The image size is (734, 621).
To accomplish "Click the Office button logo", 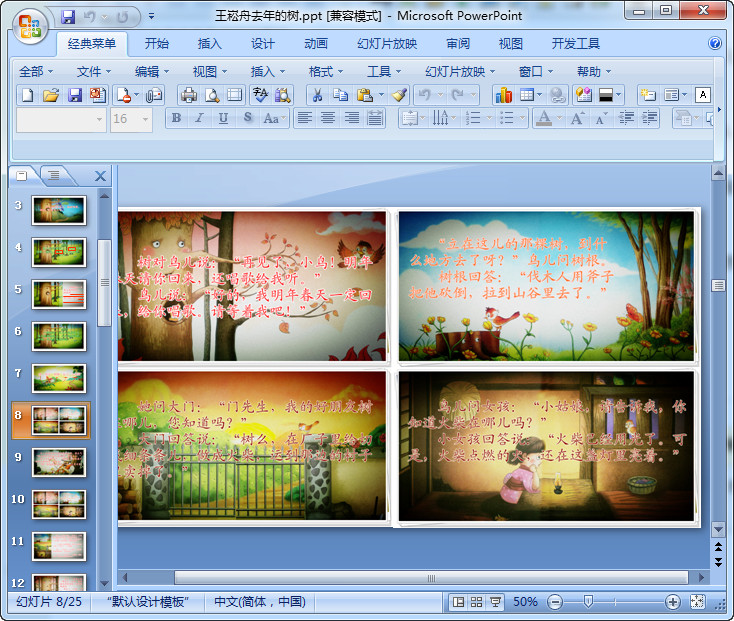I will coord(30,26).
